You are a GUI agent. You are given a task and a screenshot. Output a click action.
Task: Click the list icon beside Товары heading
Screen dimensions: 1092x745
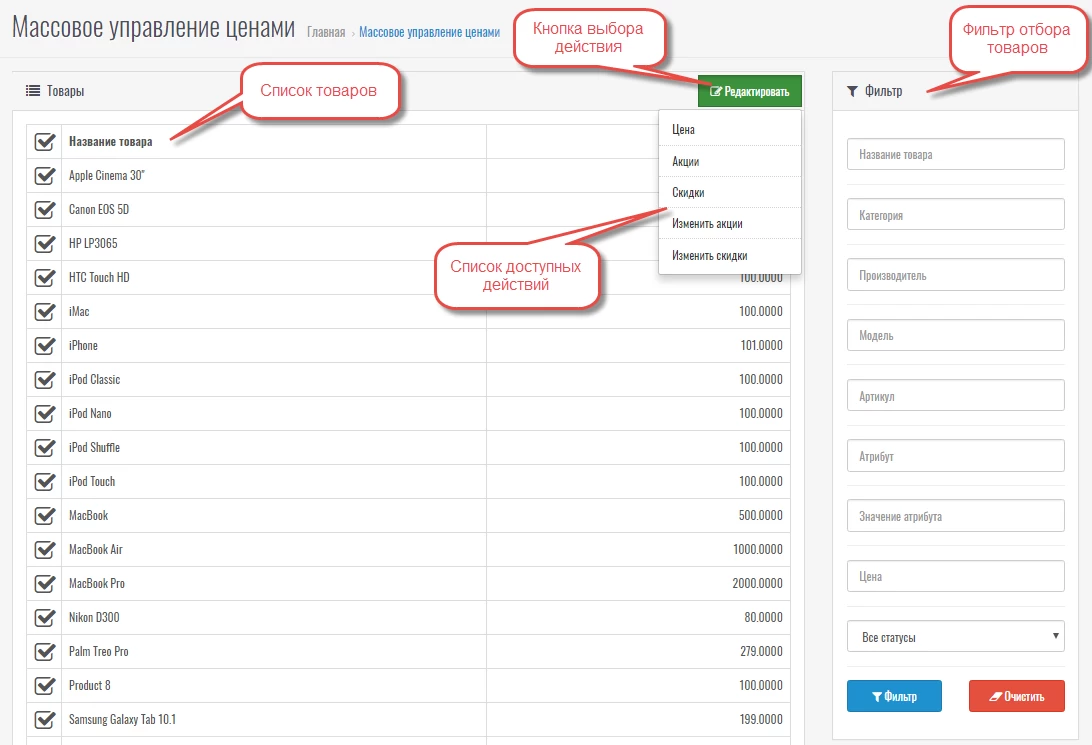[x=32, y=91]
